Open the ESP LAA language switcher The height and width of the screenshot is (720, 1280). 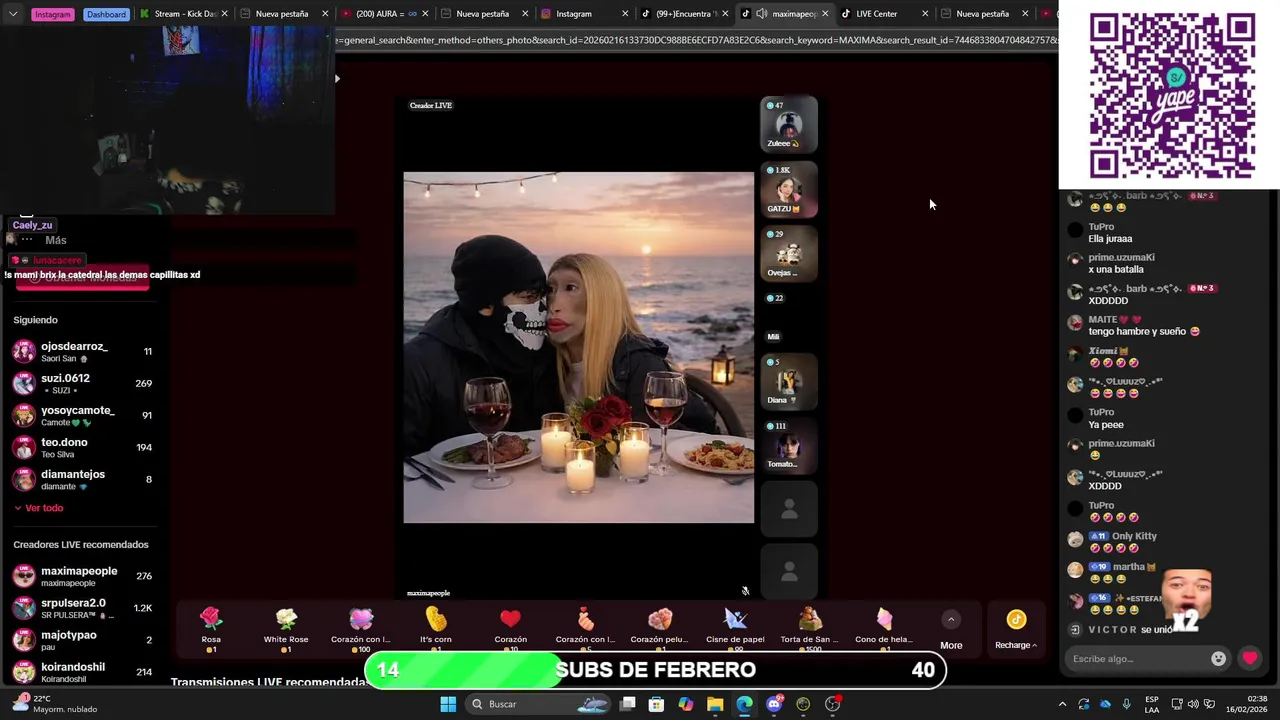tap(1152, 704)
